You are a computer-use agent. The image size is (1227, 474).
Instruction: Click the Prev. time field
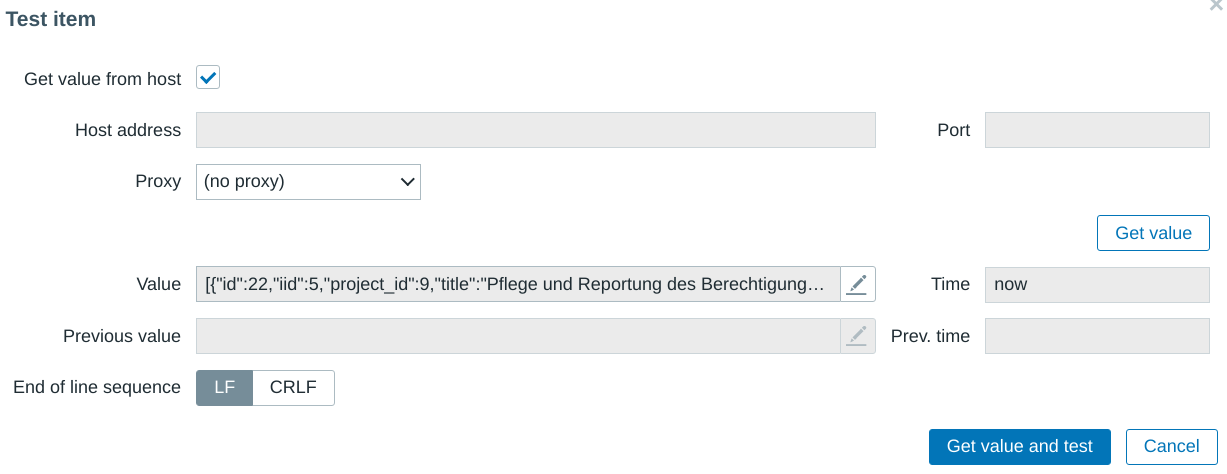[1097, 336]
